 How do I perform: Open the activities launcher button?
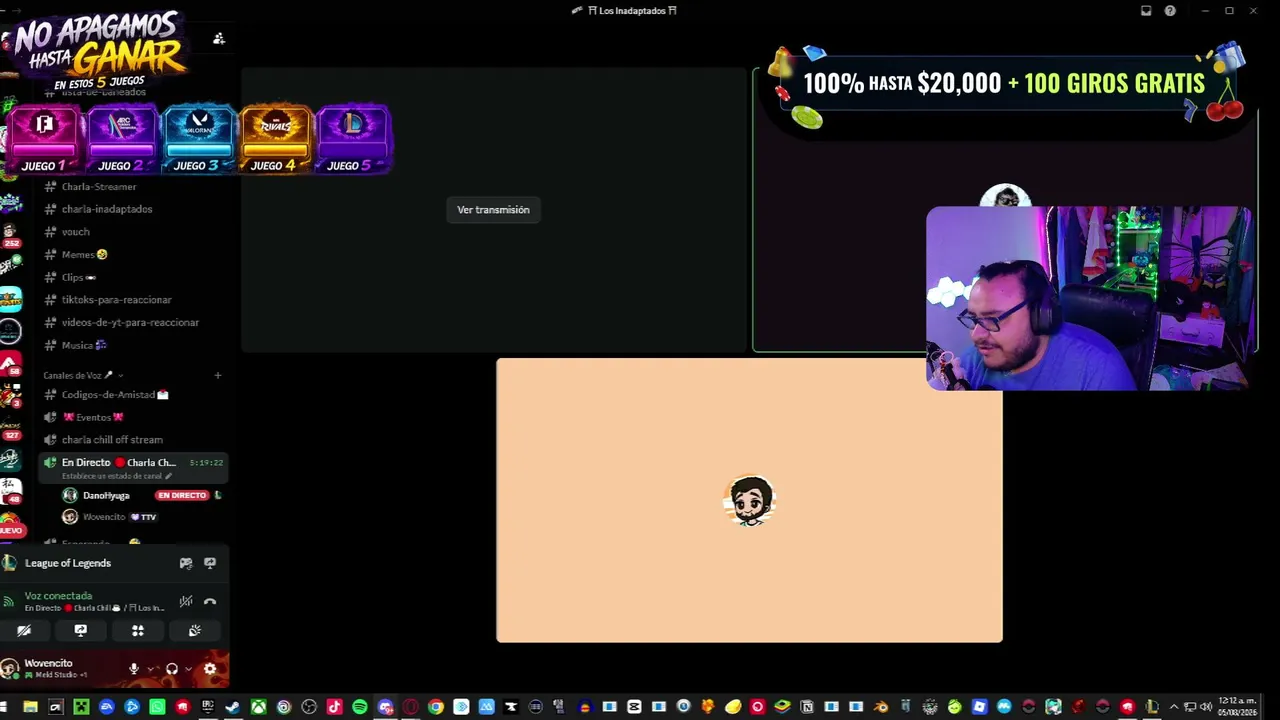click(x=138, y=631)
